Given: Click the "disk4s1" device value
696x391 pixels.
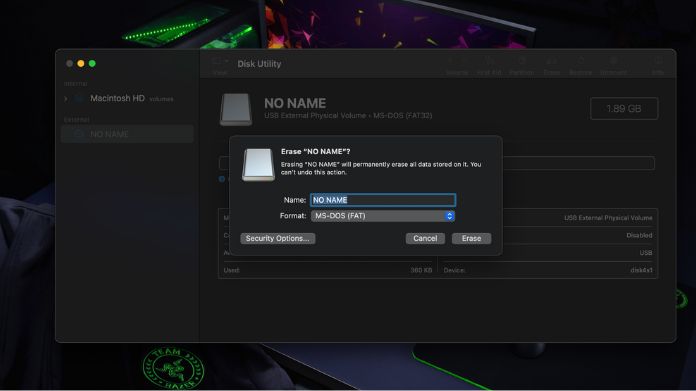Looking at the screenshot, I should 641,270.
